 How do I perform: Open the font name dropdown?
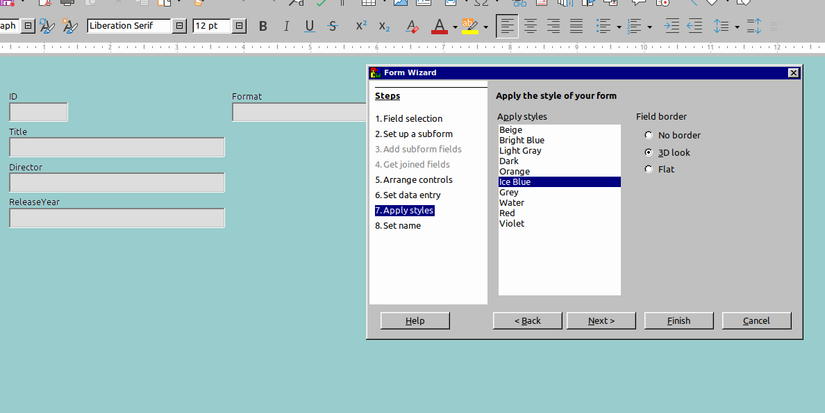pos(180,26)
